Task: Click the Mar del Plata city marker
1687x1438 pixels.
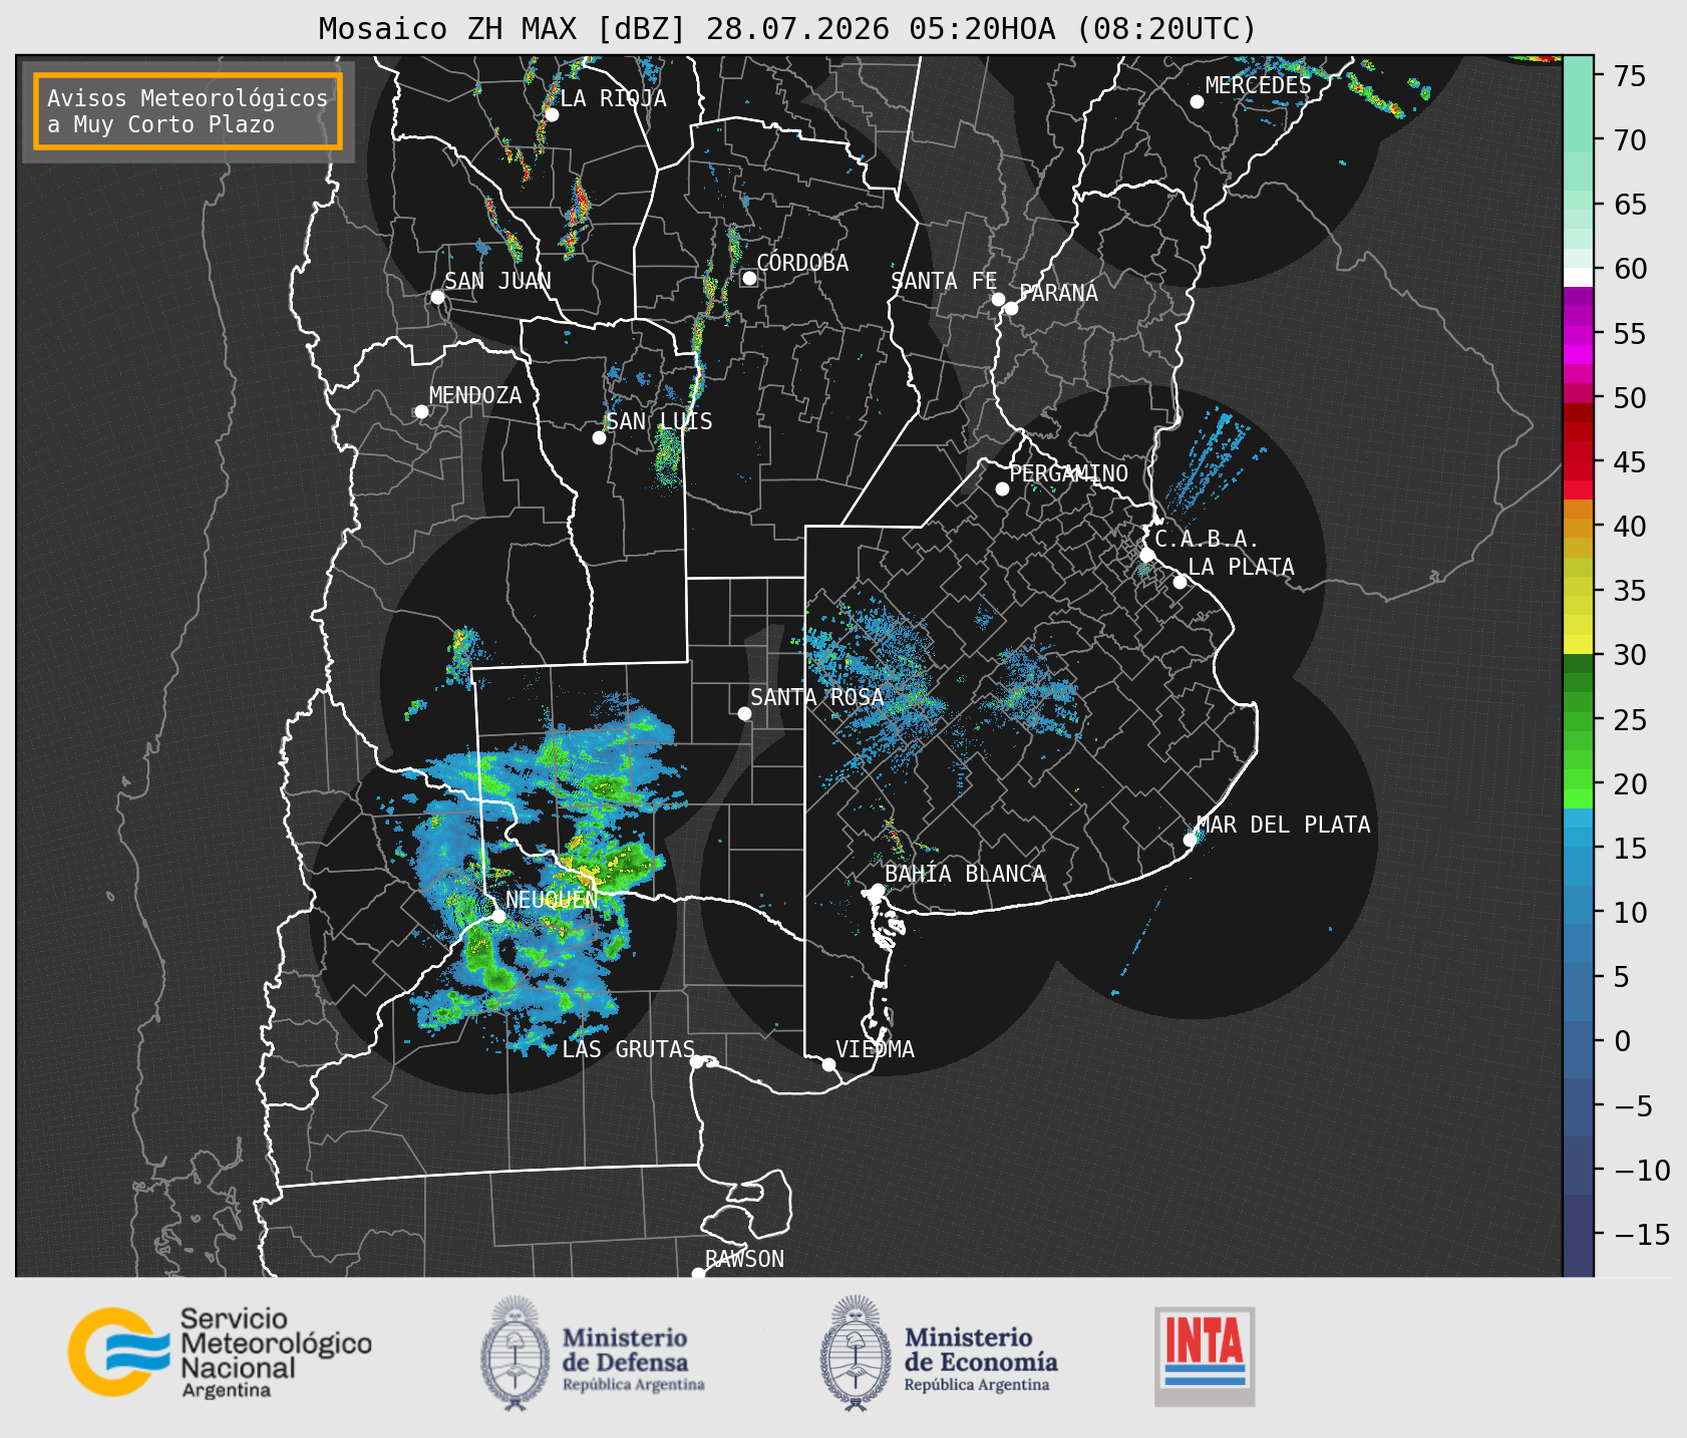Action: pyautogui.click(x=1190, y=840)
